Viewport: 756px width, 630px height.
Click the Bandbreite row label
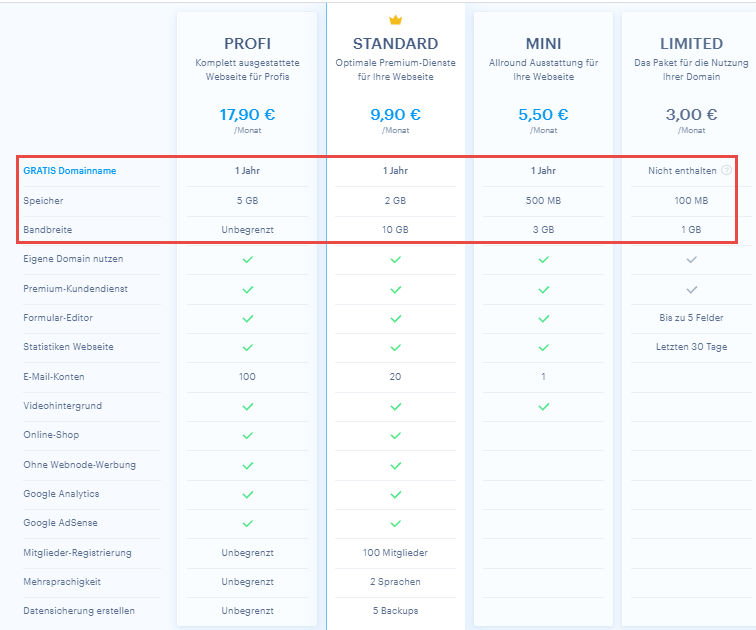tap(48, 229)
